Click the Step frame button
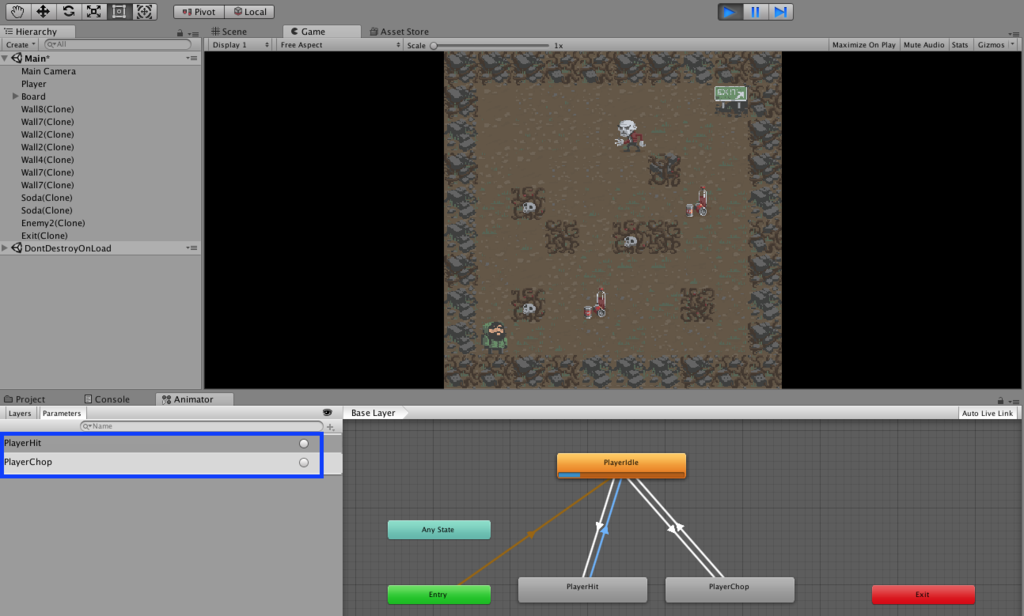The image size is (1024, 616). point(780,12)
